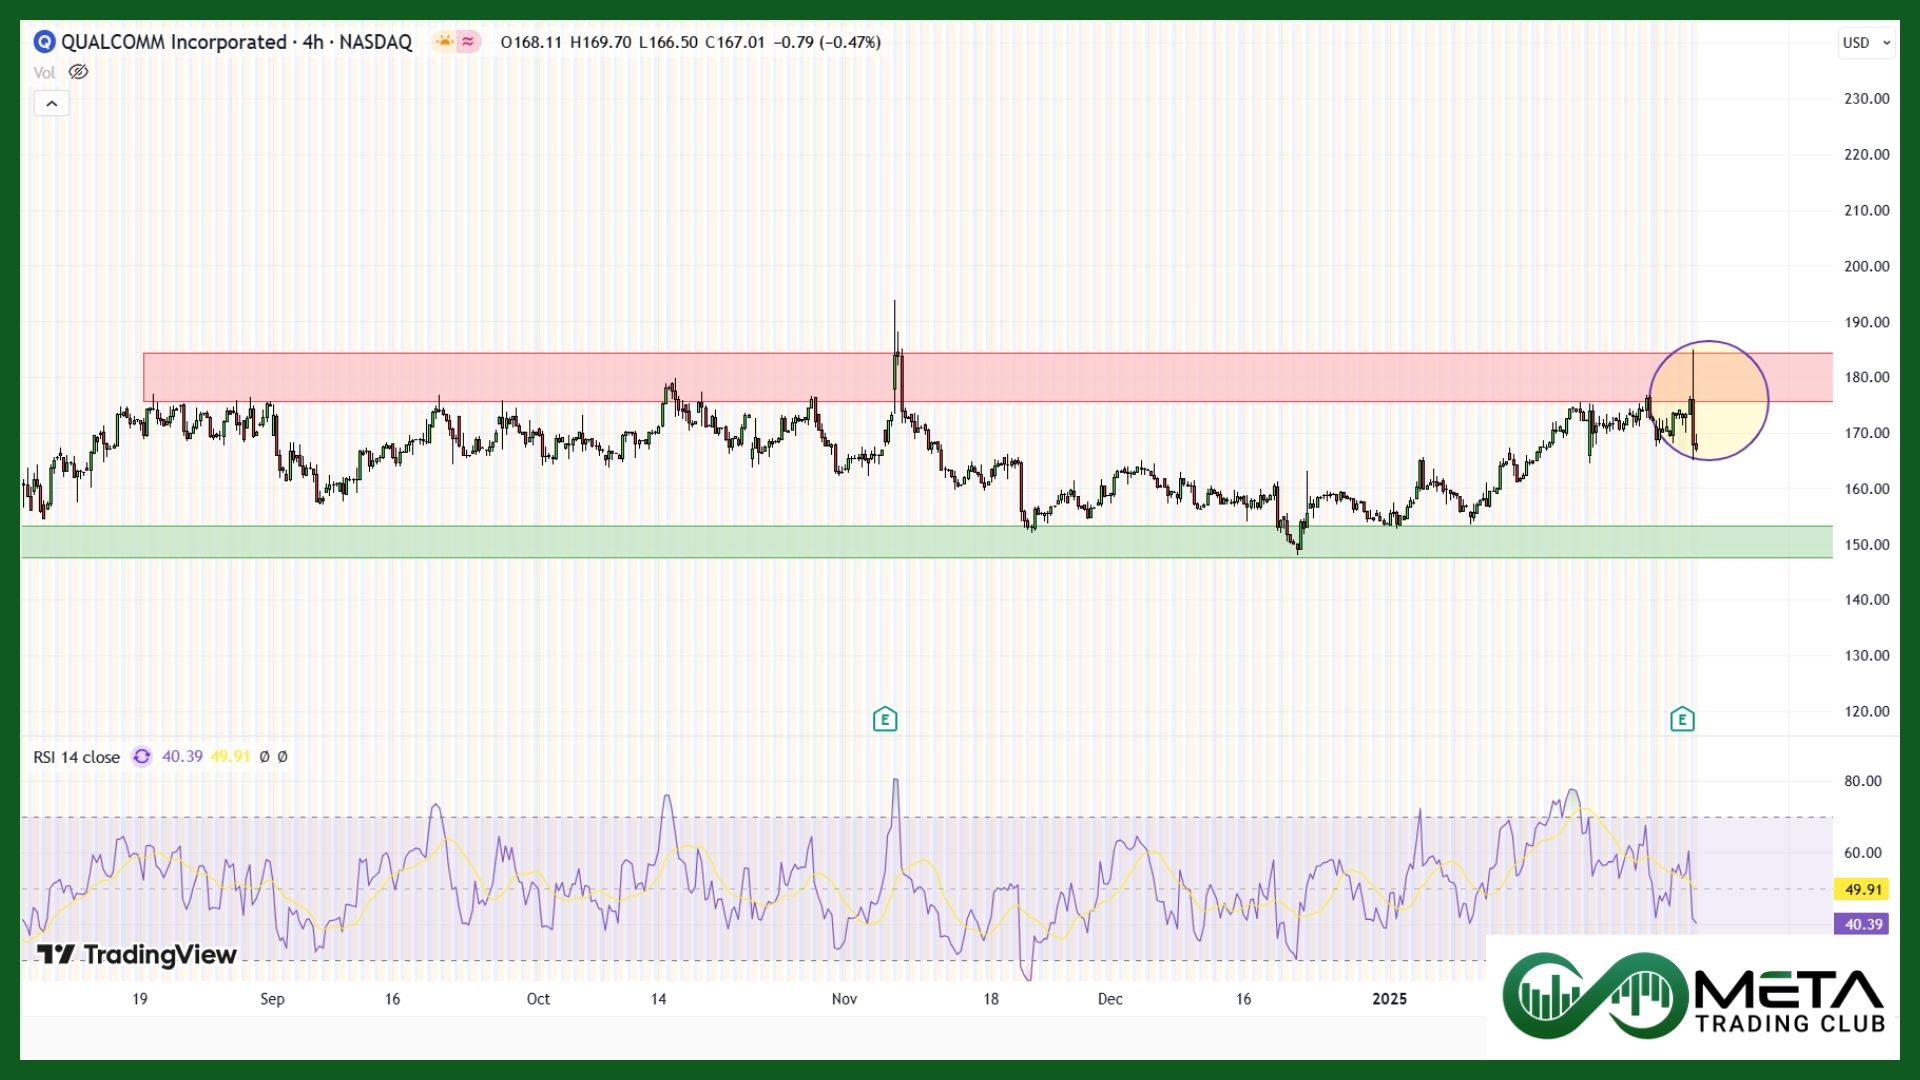
Task: Click the high price H169.70 value
Action: click(x=600, y=42)
